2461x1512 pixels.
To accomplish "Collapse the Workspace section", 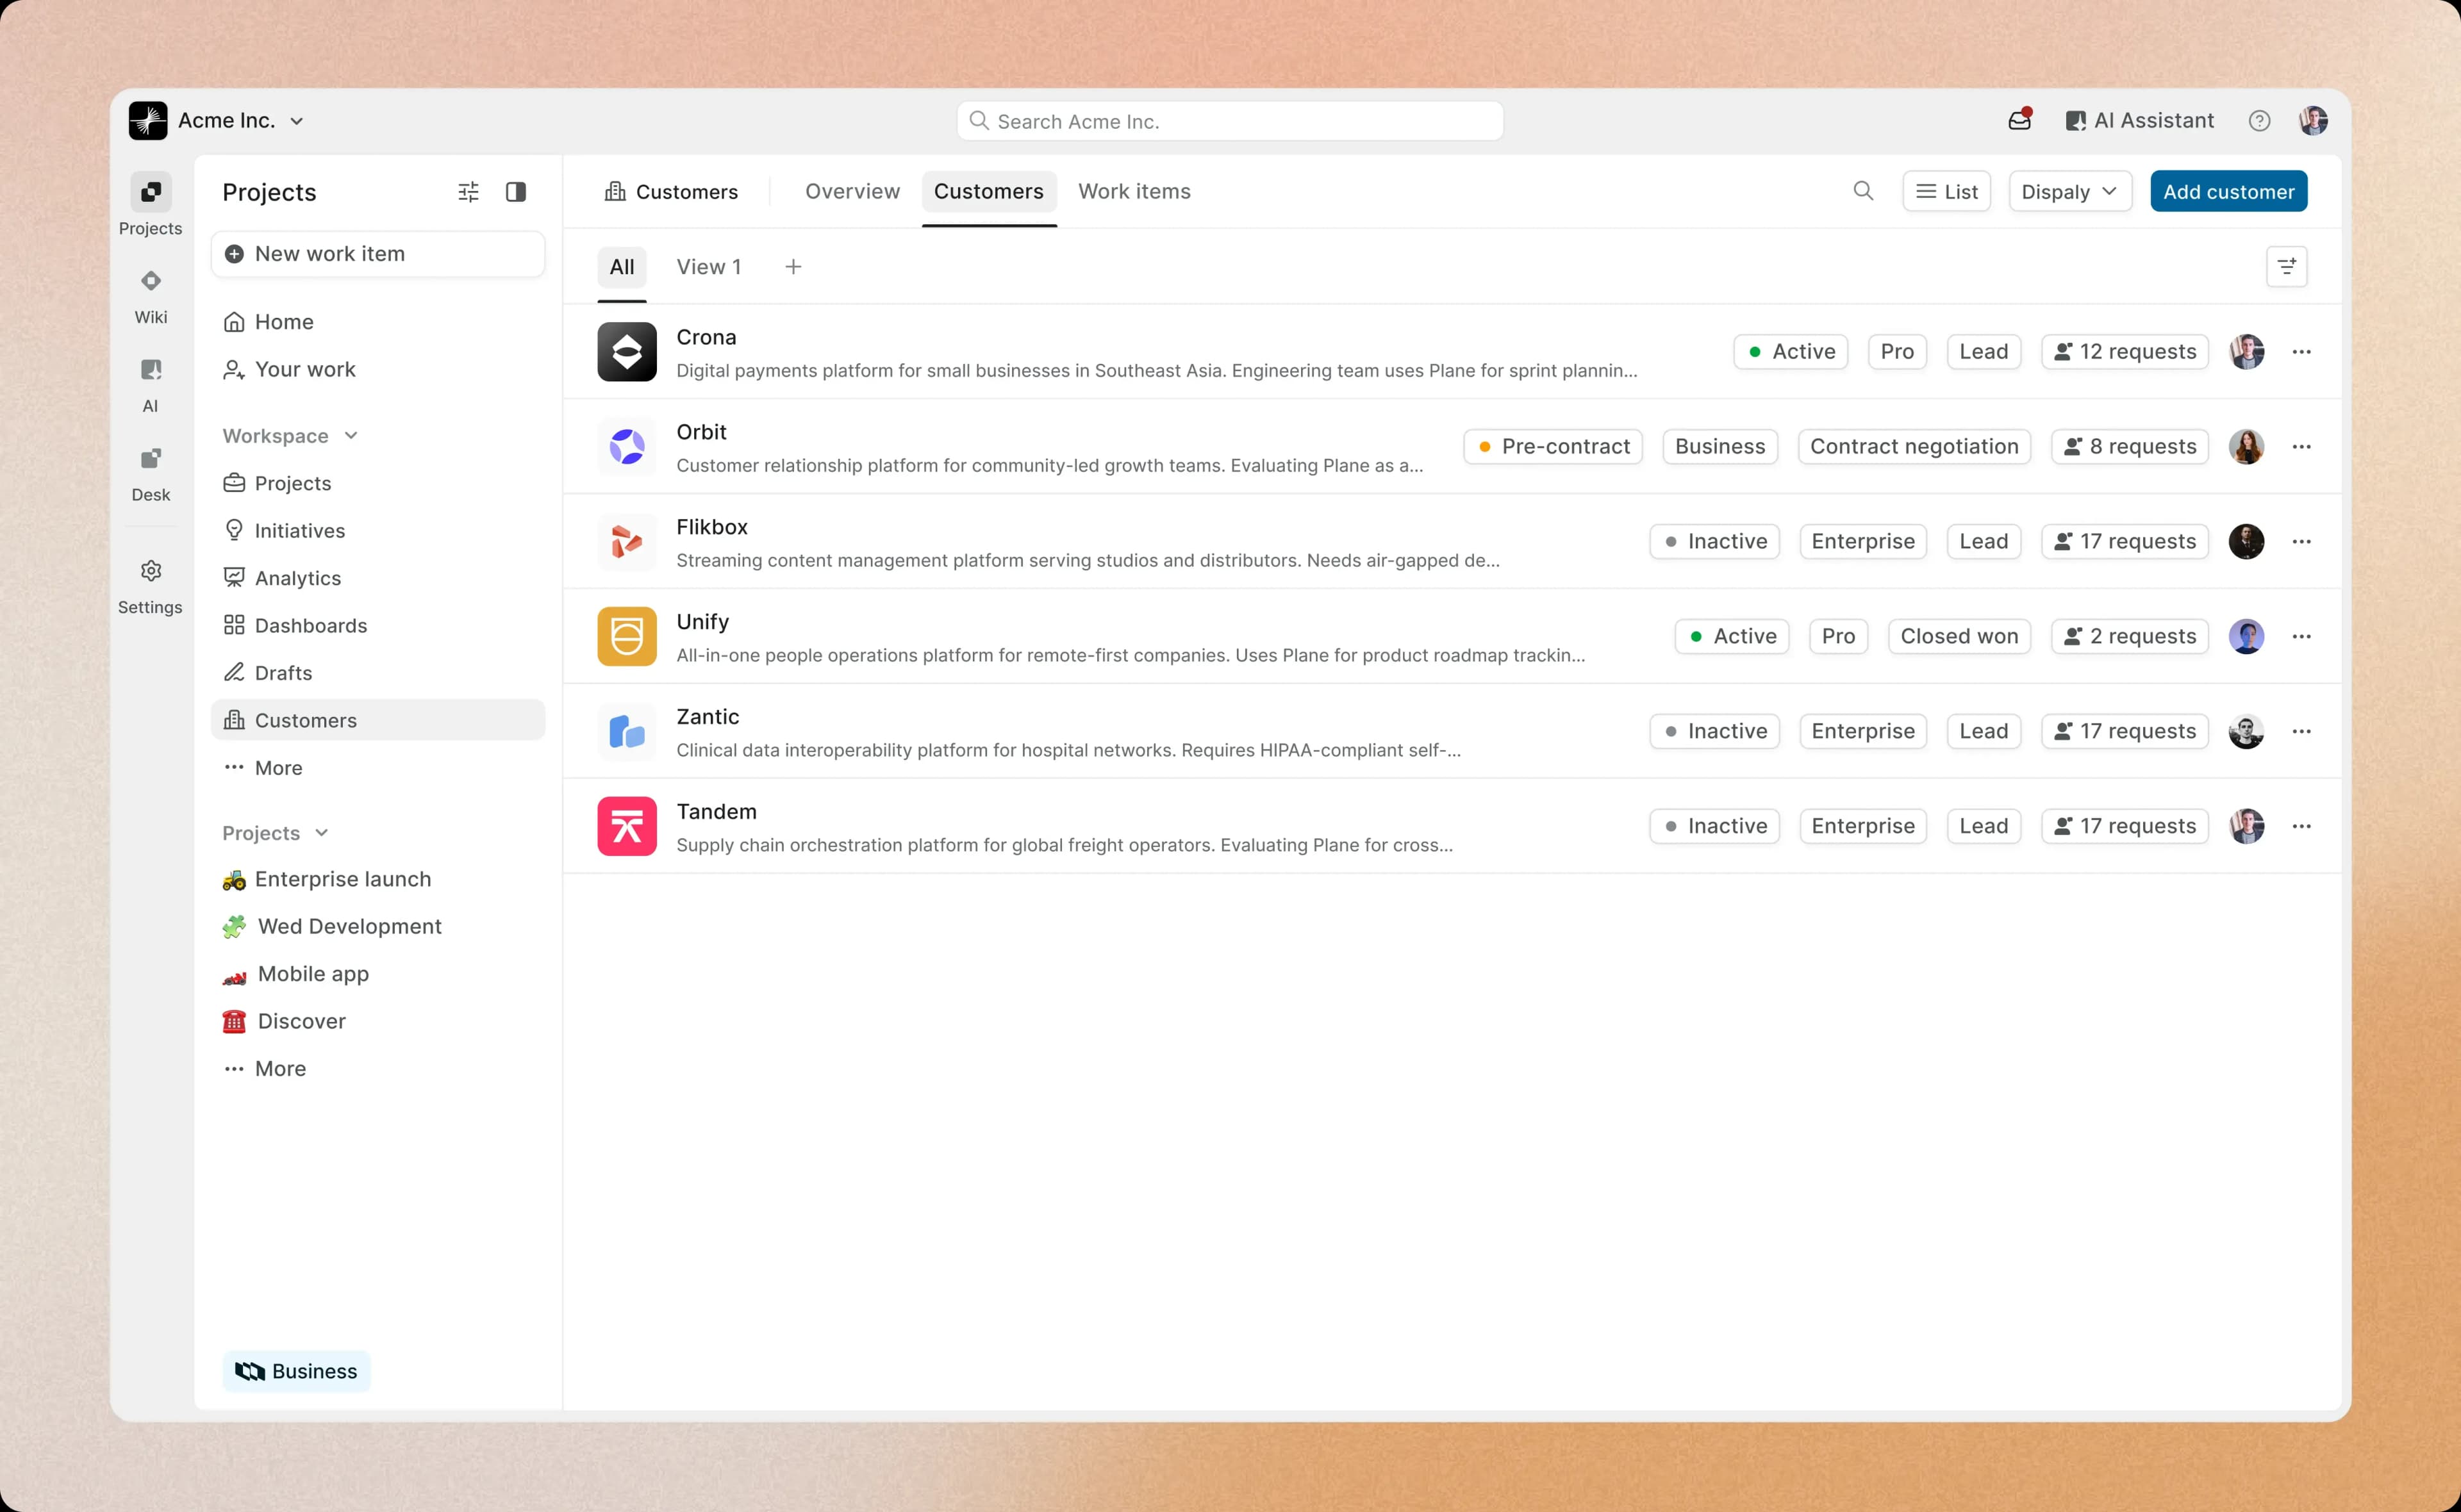I will (351, 435).
